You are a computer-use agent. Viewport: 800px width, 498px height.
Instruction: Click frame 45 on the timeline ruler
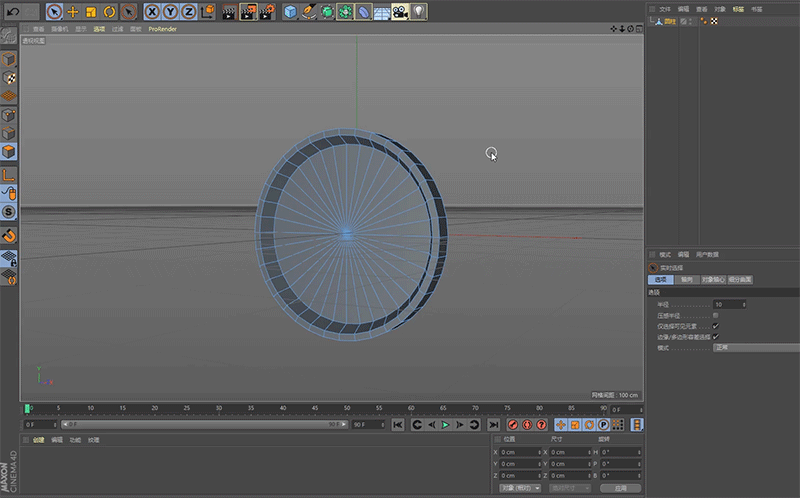(x=315, y=409)
